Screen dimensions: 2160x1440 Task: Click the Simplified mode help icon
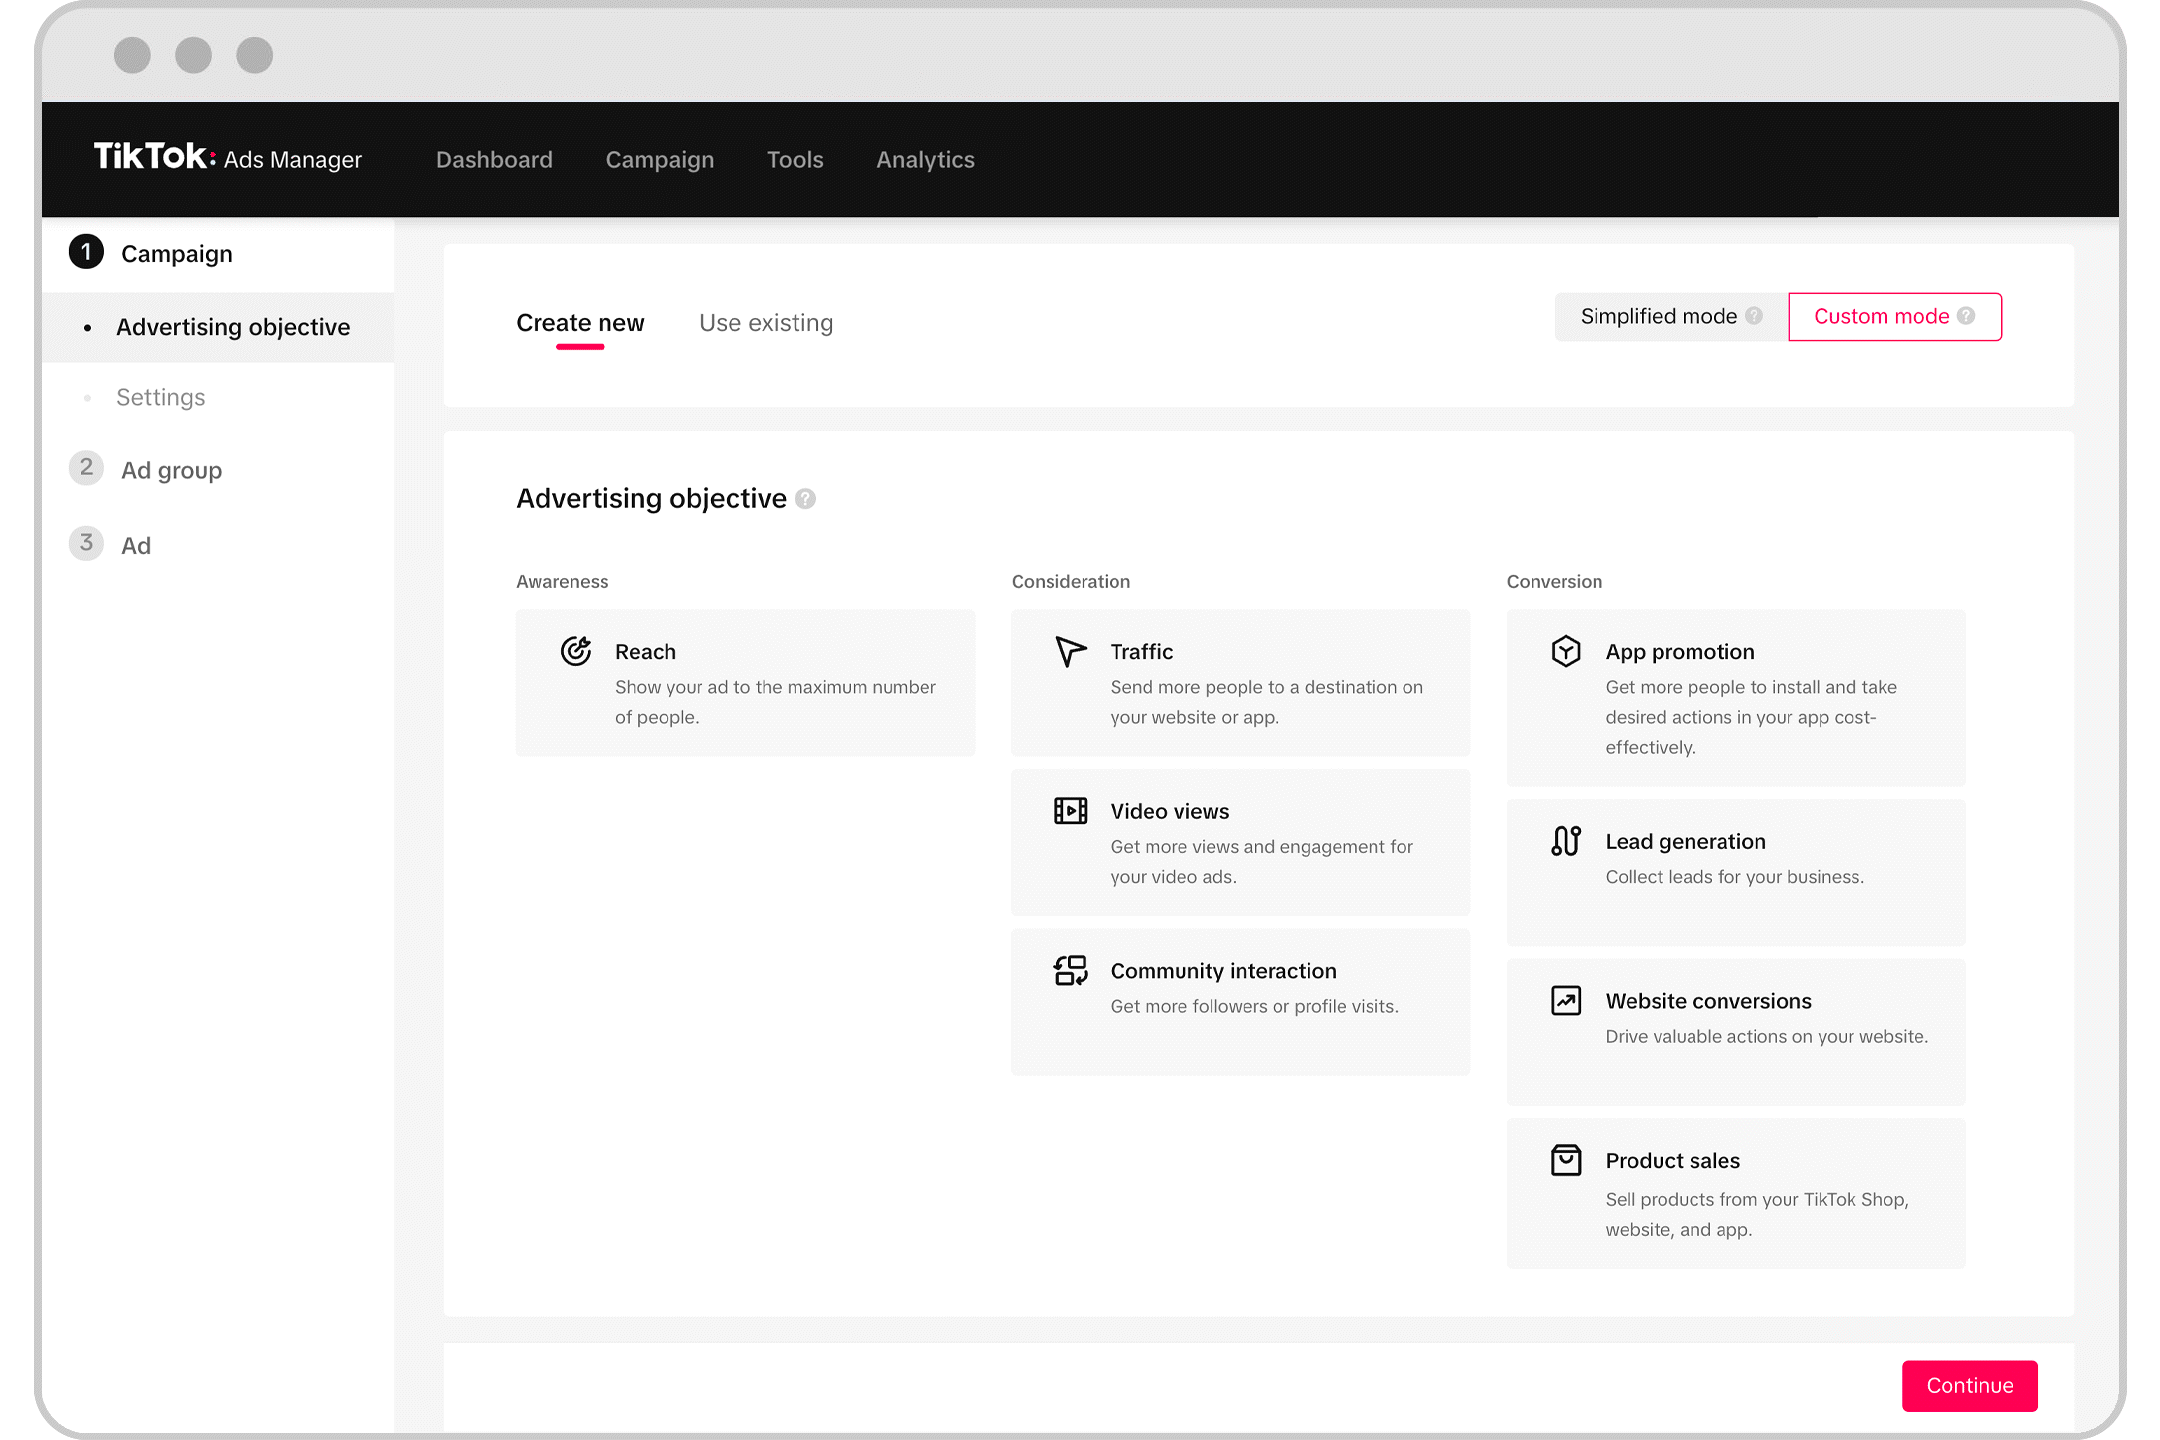click(1754, 316)
